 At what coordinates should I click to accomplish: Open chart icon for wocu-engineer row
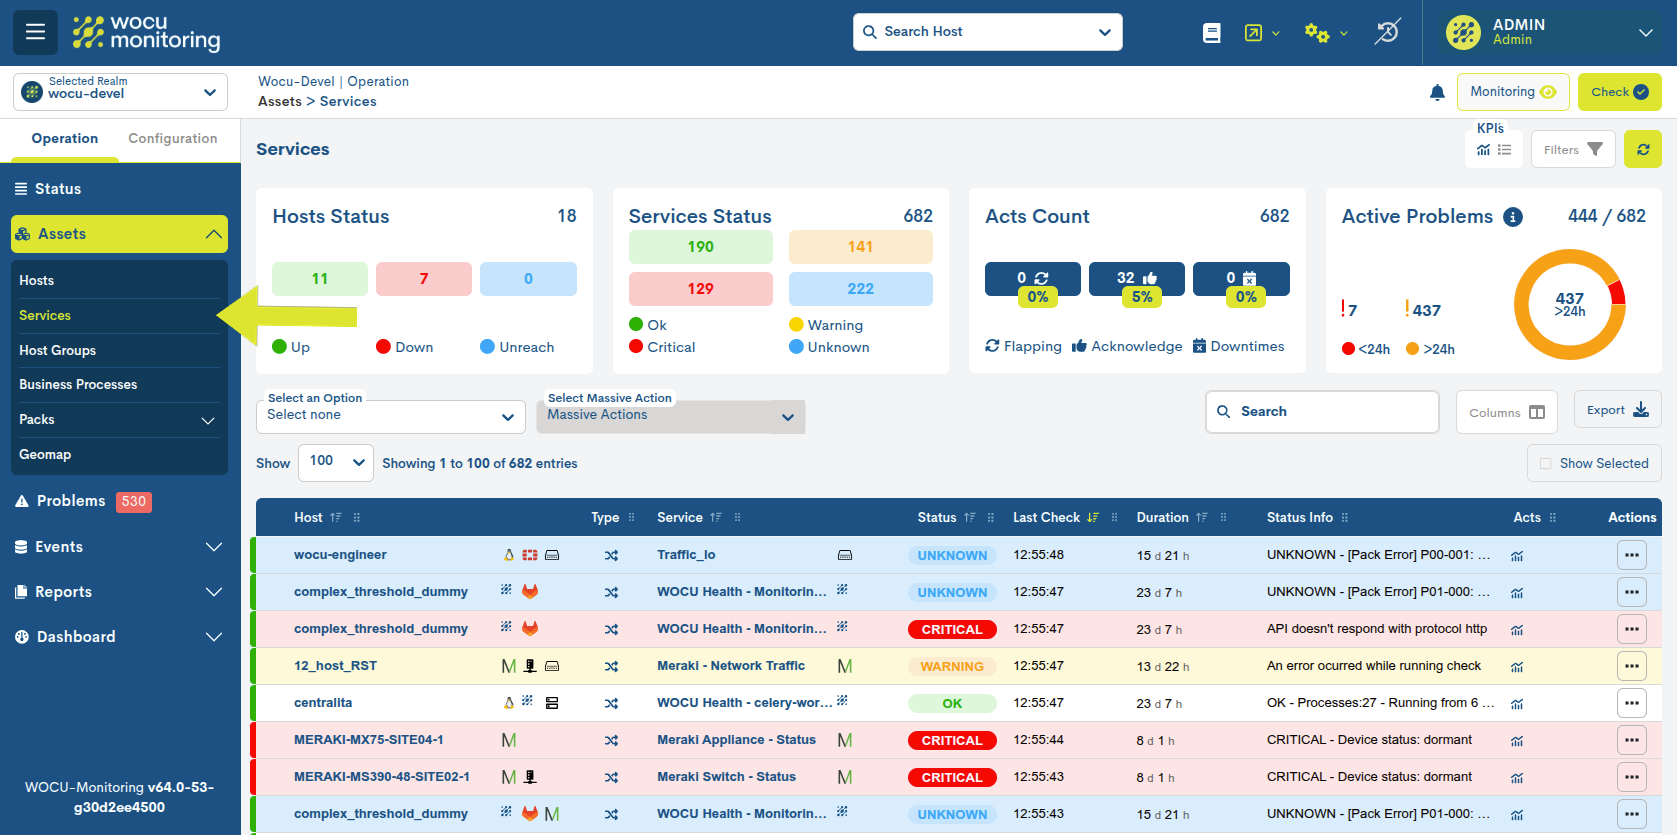[1517, 556]
